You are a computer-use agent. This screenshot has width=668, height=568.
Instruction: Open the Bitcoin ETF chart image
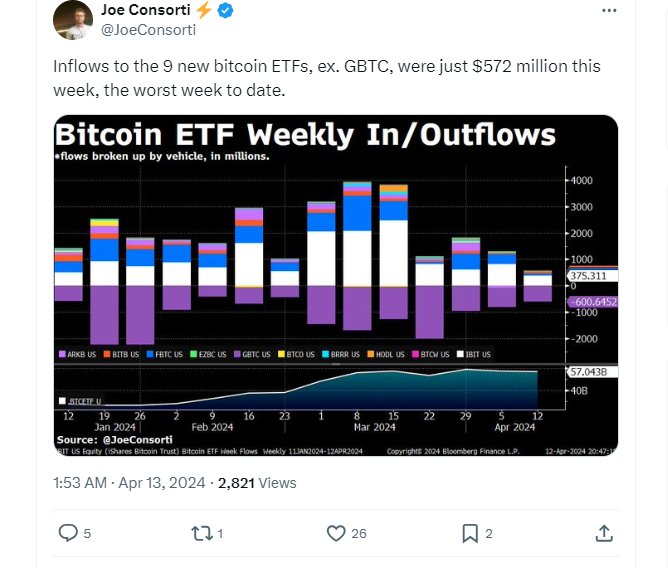(336, 285)
